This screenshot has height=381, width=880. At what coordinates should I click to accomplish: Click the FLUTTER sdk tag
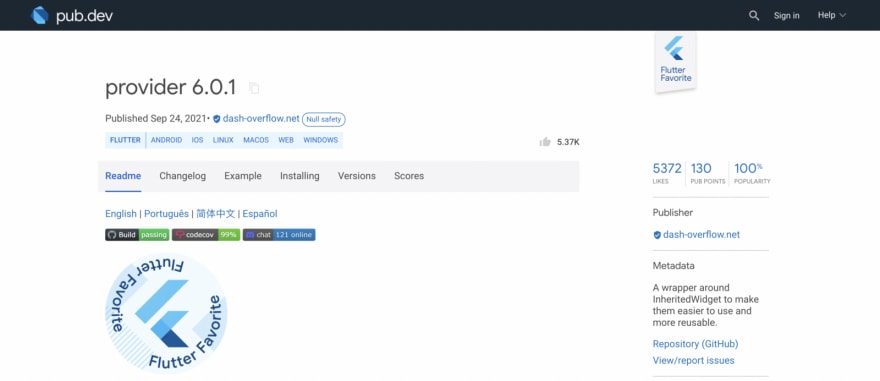click(125, 140)
